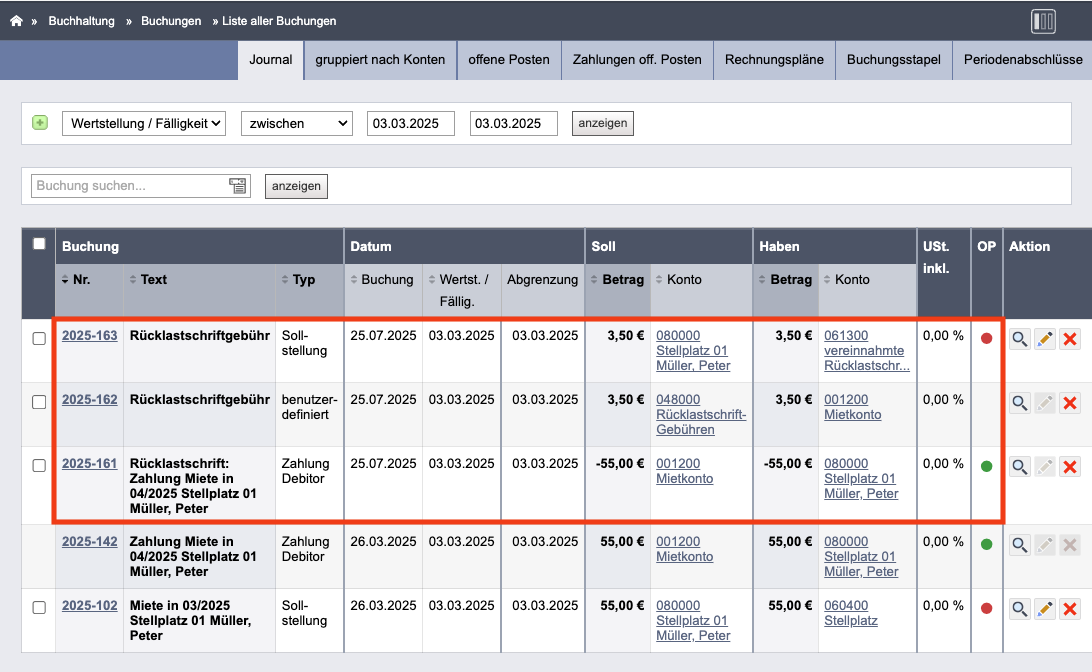Delete booking 2025-163 with red X
This screenshot has height=672, width=1092.
1070,339
